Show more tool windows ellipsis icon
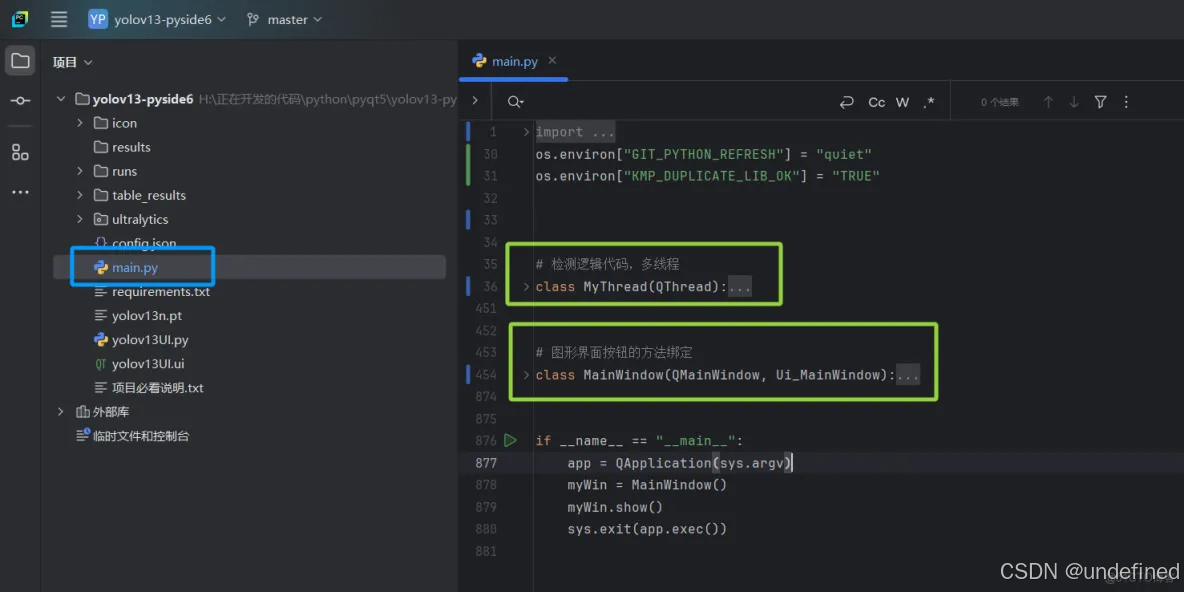Viewport: 1184px width, 592px height. [20, 193]
